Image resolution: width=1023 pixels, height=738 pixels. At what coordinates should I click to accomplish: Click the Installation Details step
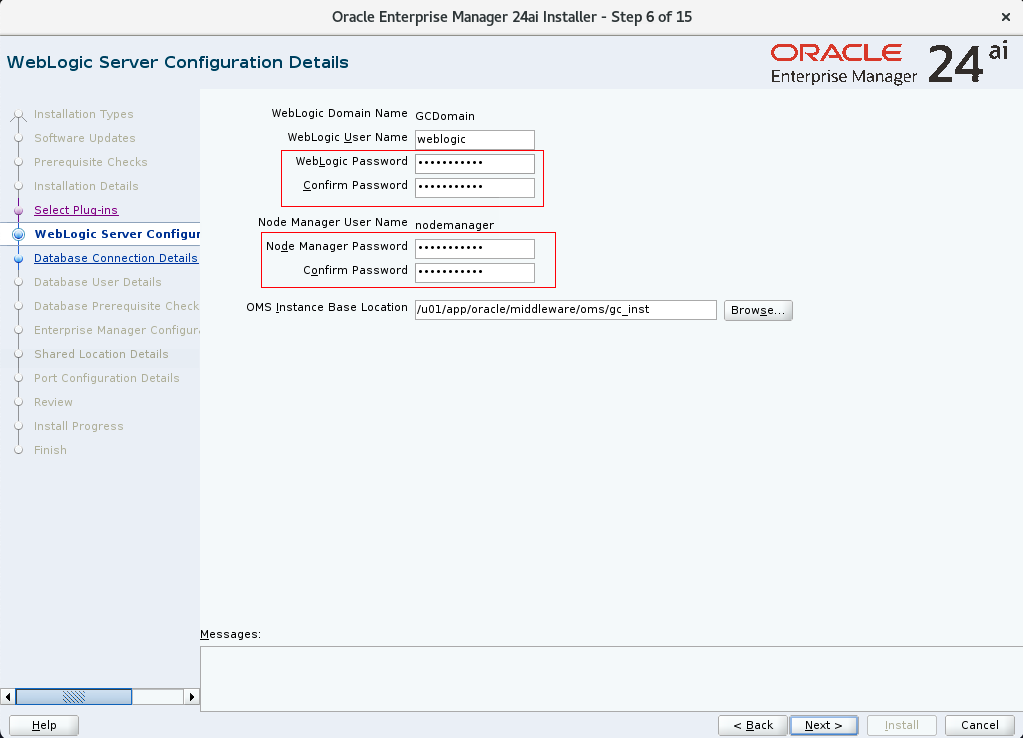tap(86, 187)
